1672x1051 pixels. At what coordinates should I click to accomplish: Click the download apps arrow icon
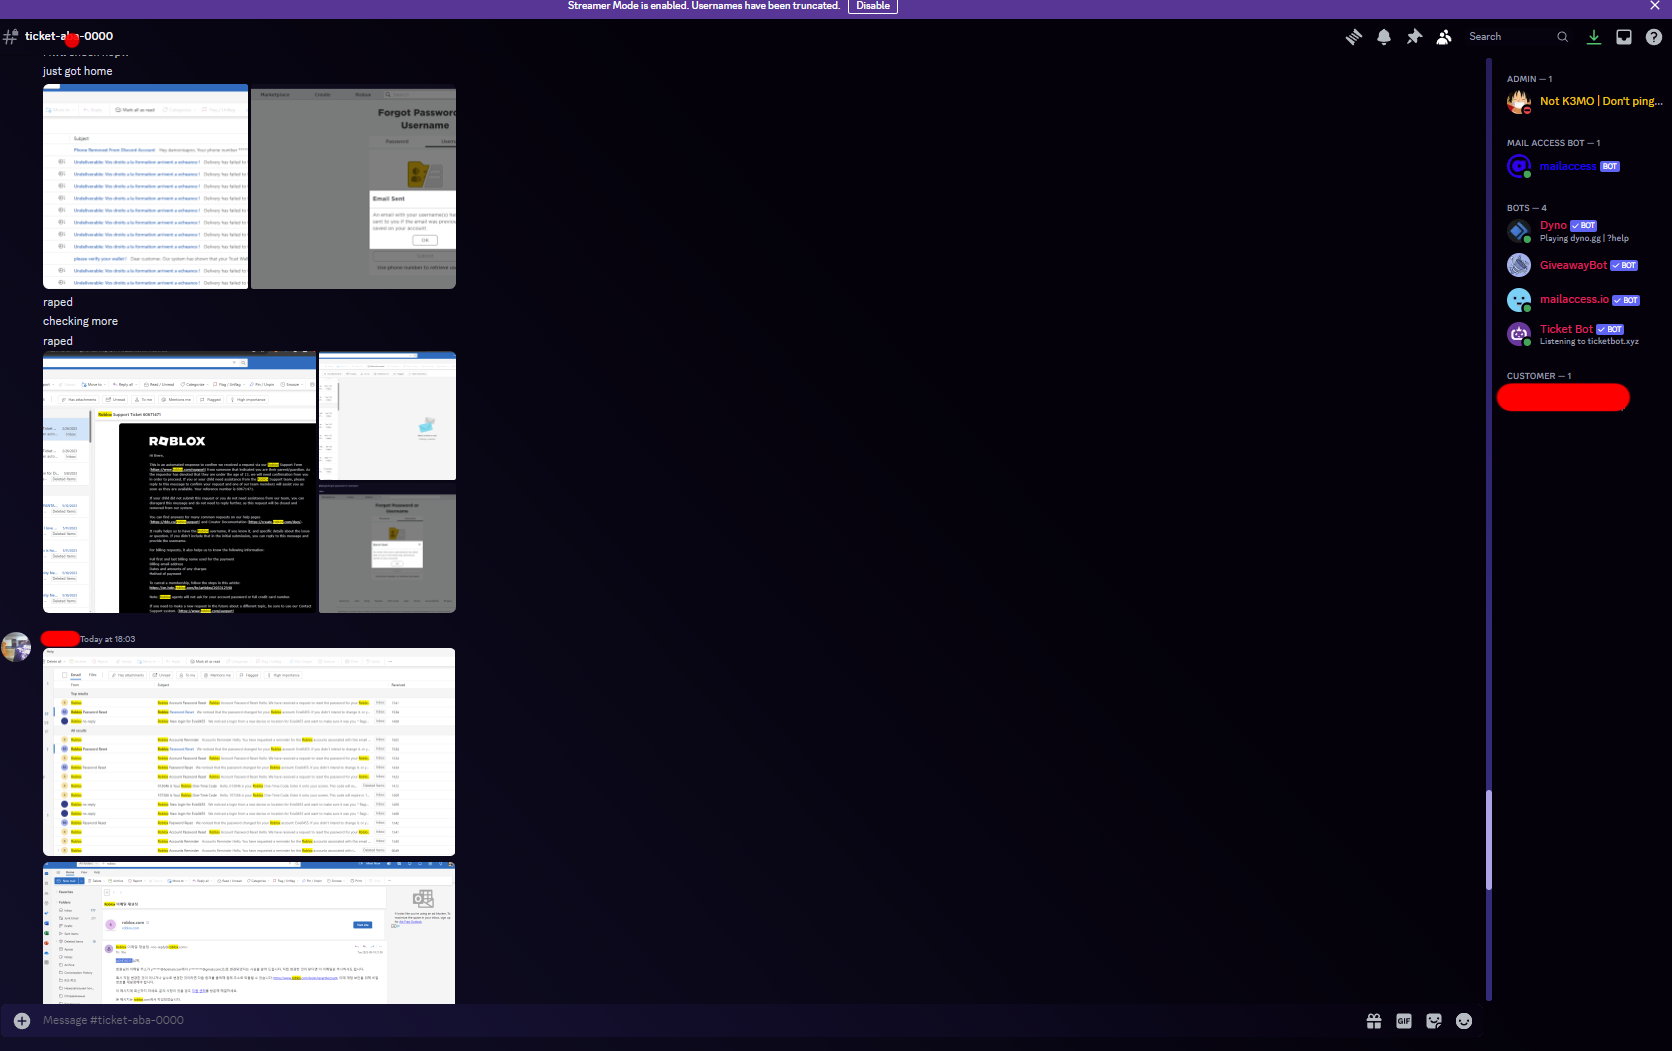1594,37
